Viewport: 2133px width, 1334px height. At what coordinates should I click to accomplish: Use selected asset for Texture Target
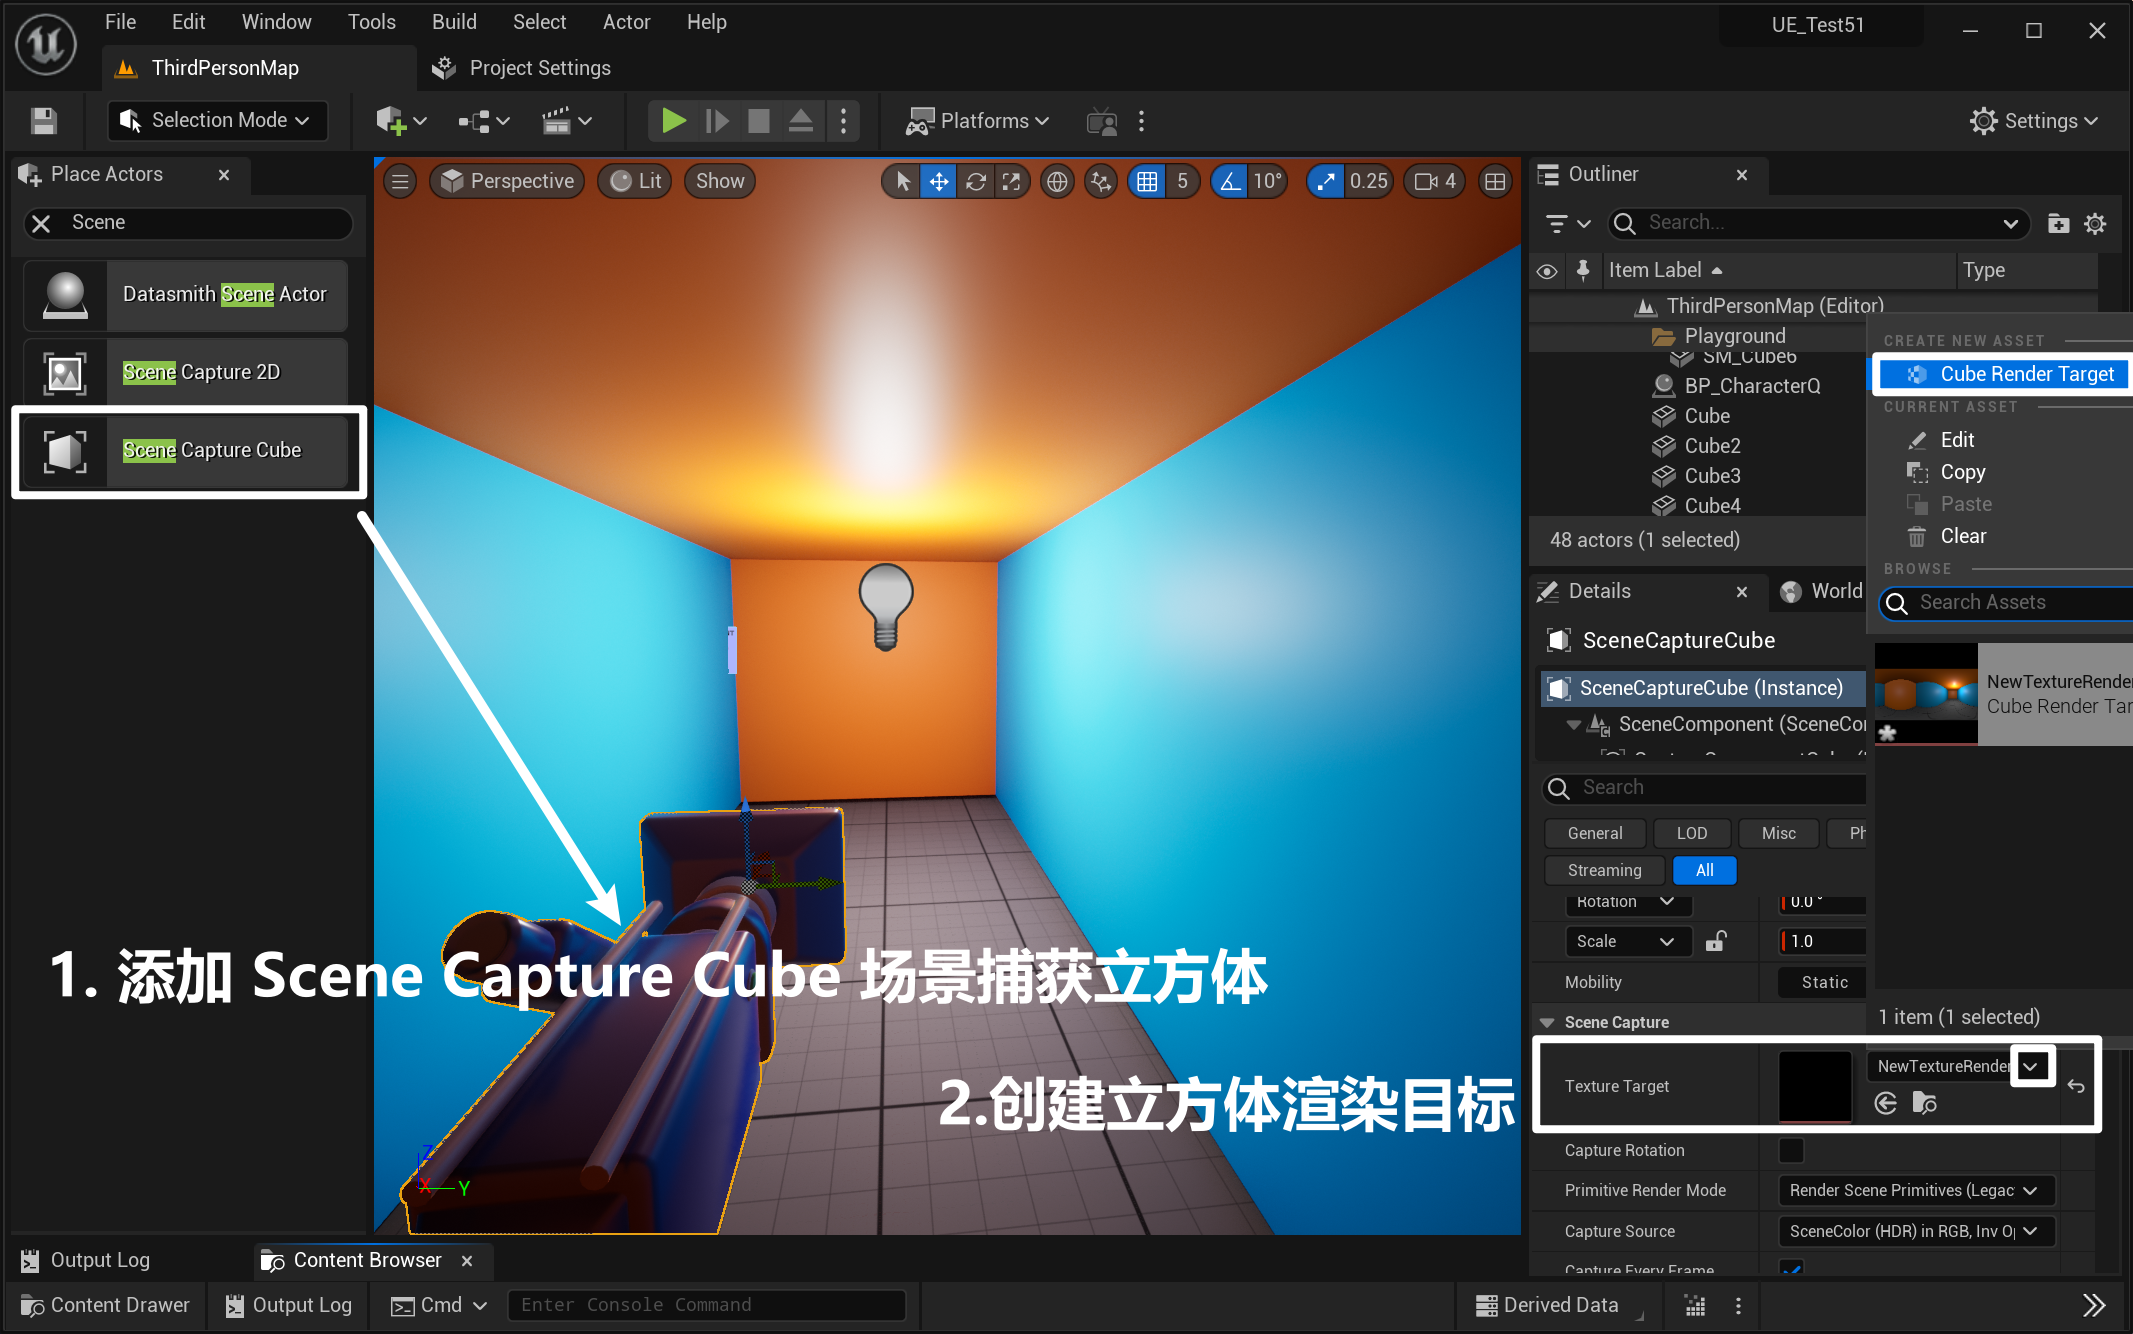1886,1103
